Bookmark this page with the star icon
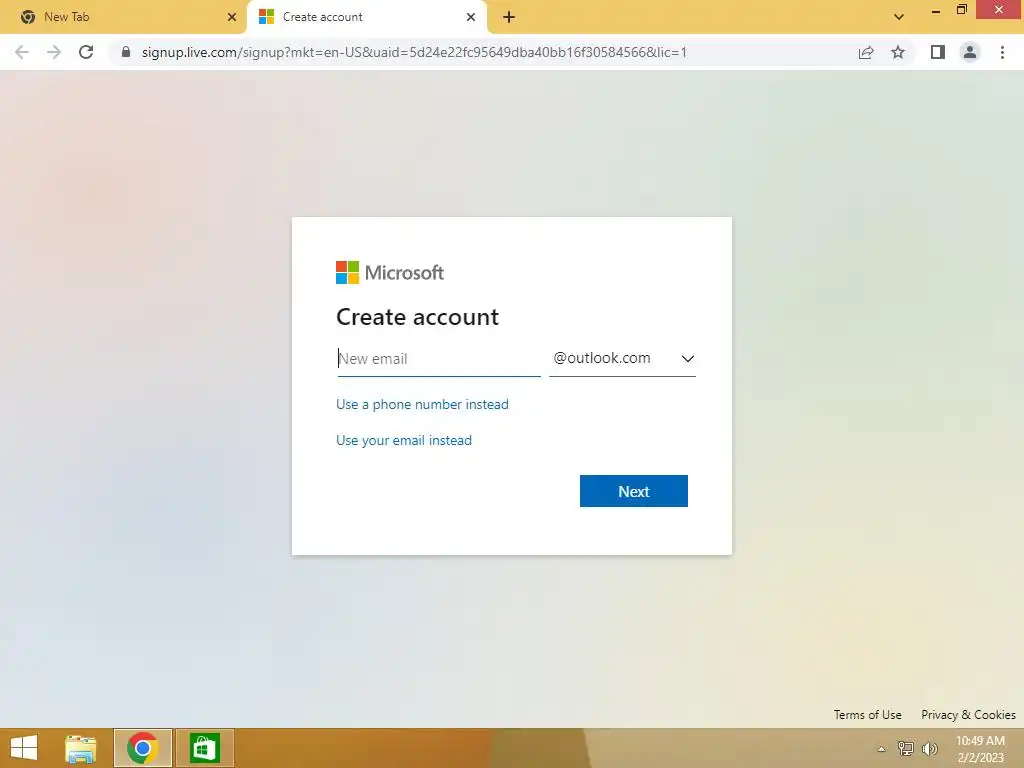Viewport: 1024px width, 768px height. pyautogui.click(x=898, y=52)
